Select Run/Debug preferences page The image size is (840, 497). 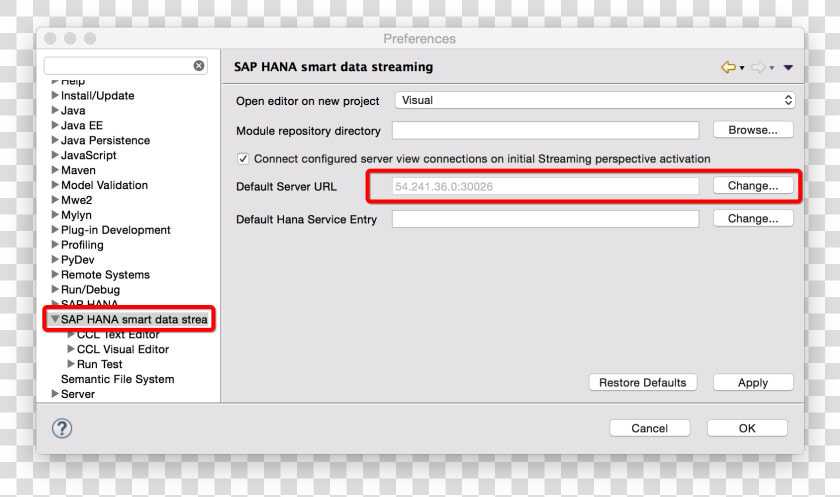pyautogui.click(x=91, y=290)
